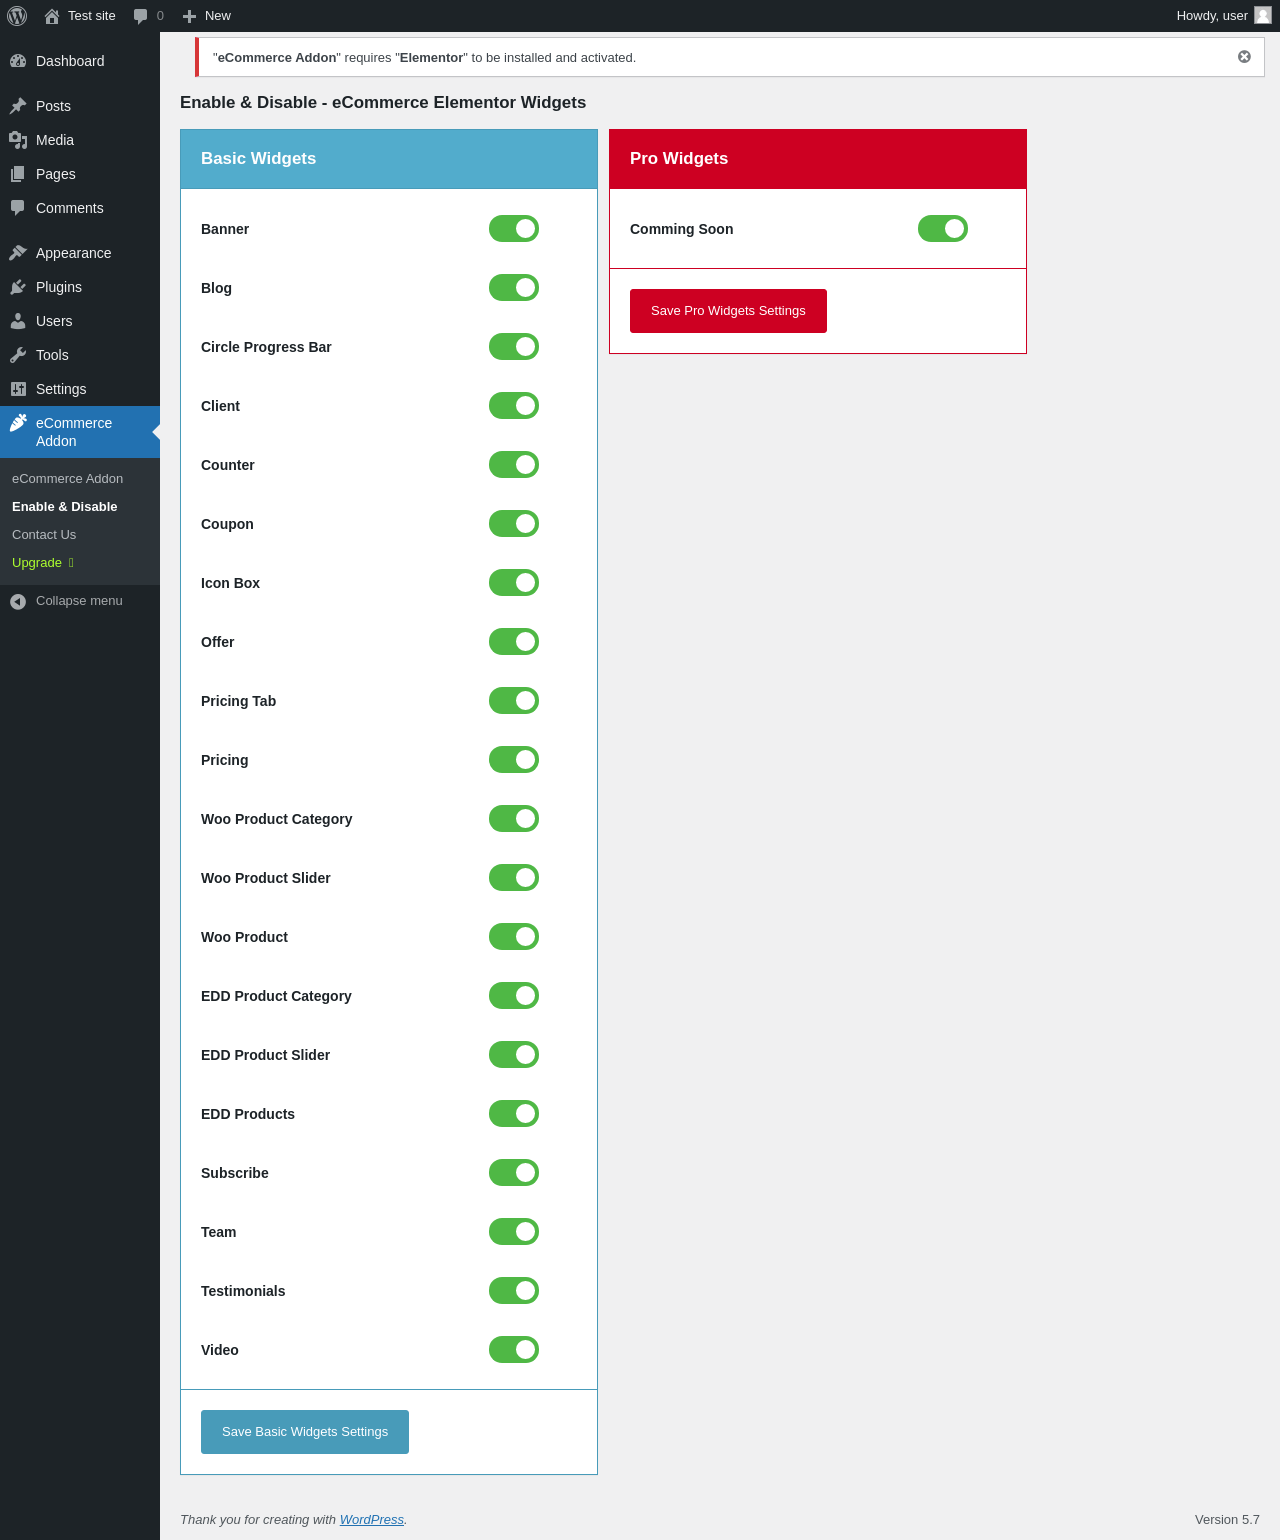
Task: Click the Posts pushpin icon
Action: [18, 106]
